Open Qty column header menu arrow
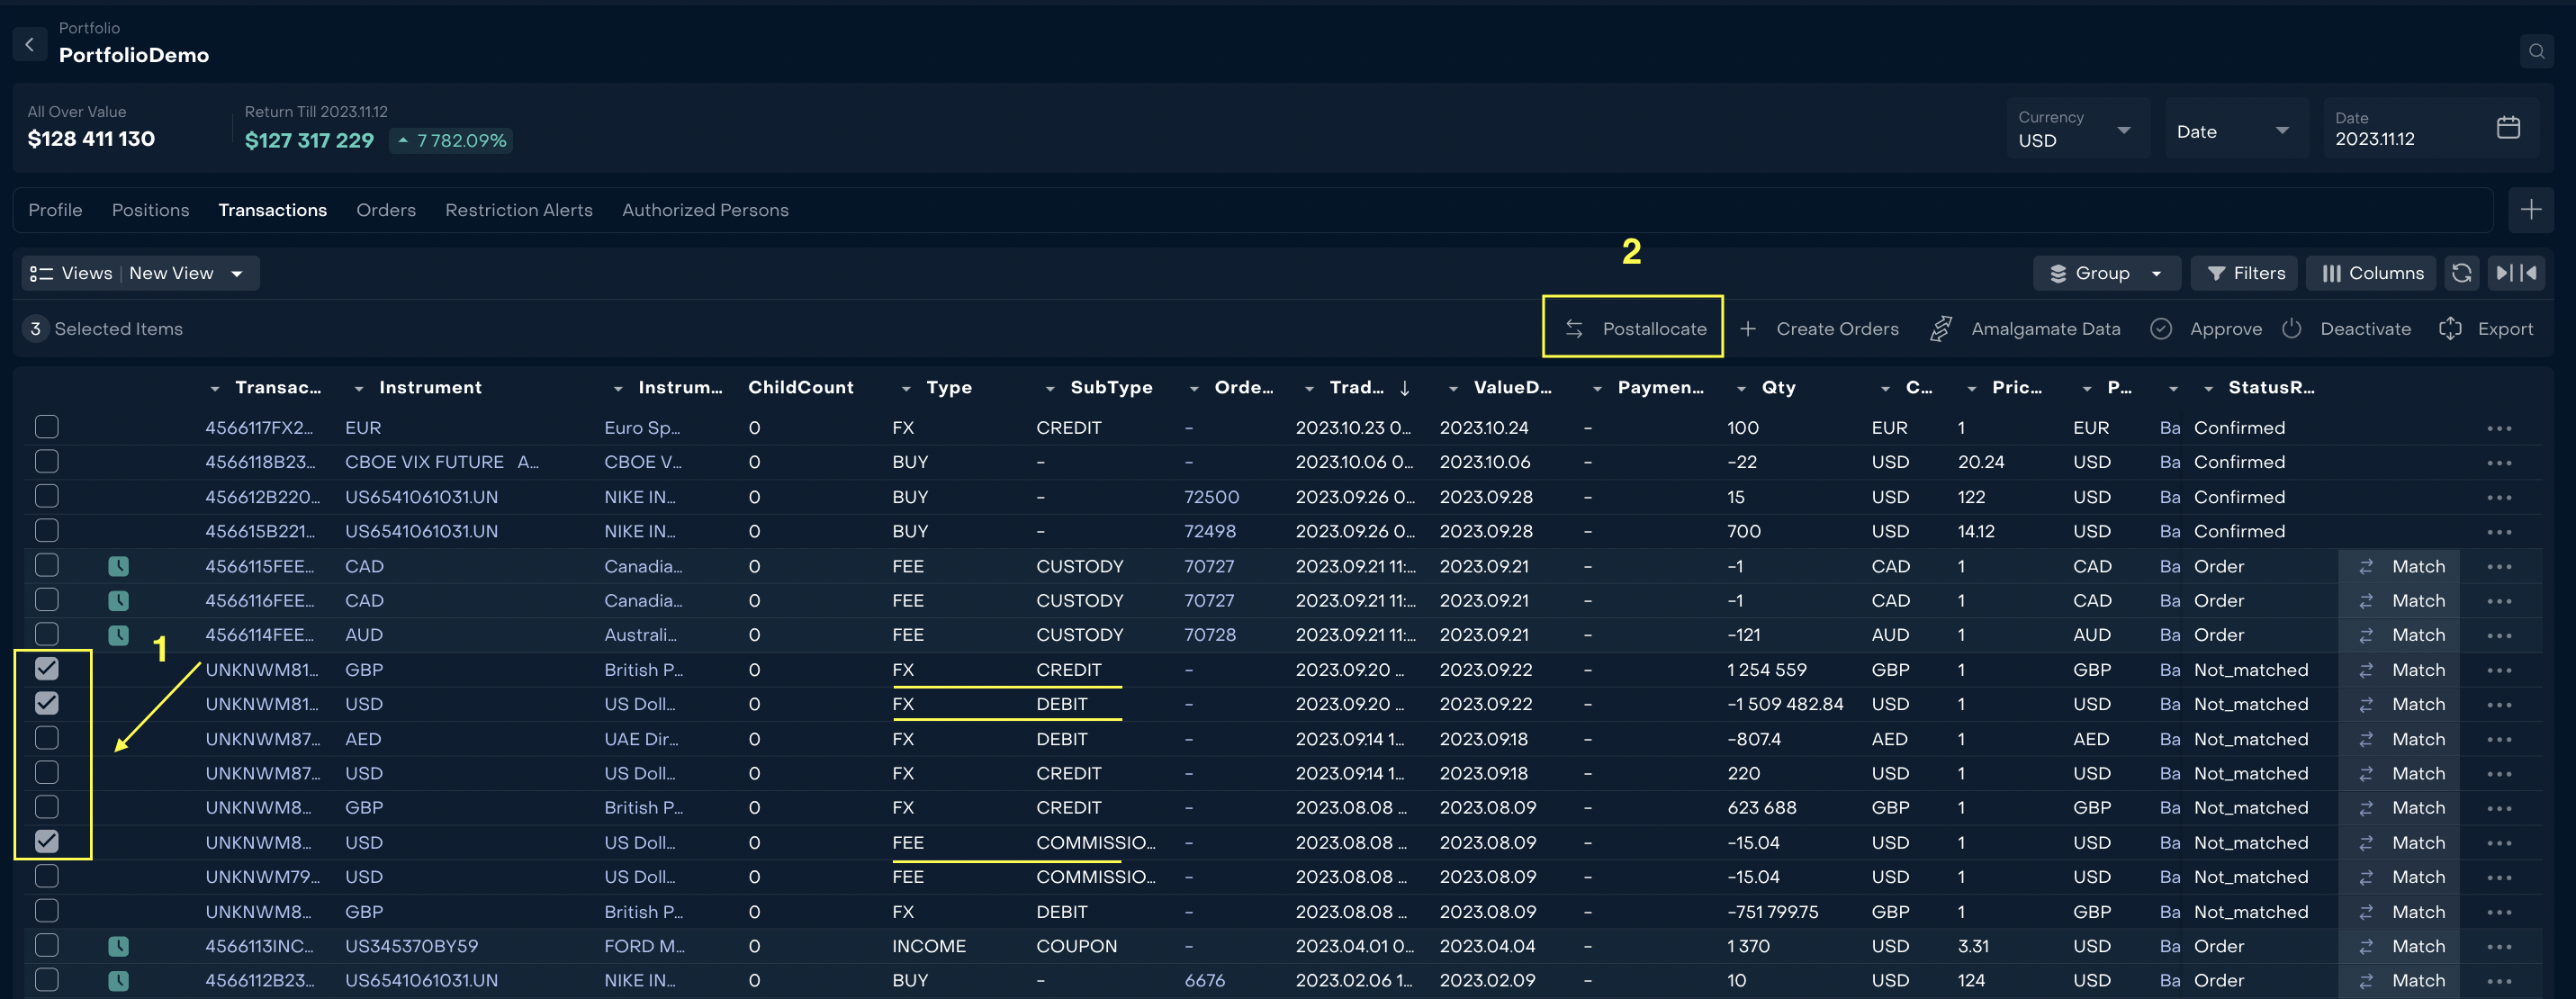The width and height of the screenshot is (2576, 999). point(1741,389)
